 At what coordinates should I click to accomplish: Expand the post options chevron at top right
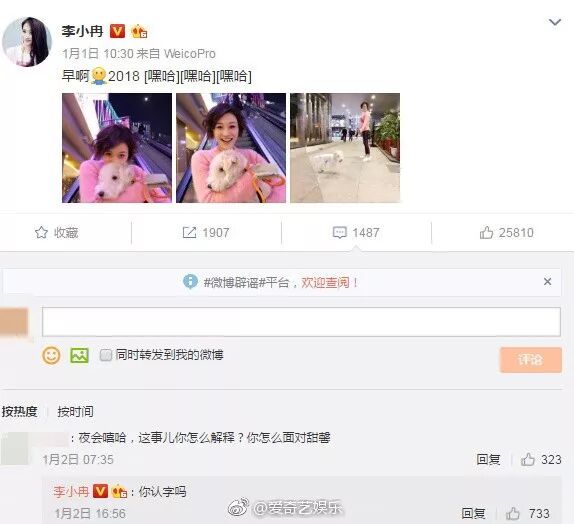tap(555, 22)
